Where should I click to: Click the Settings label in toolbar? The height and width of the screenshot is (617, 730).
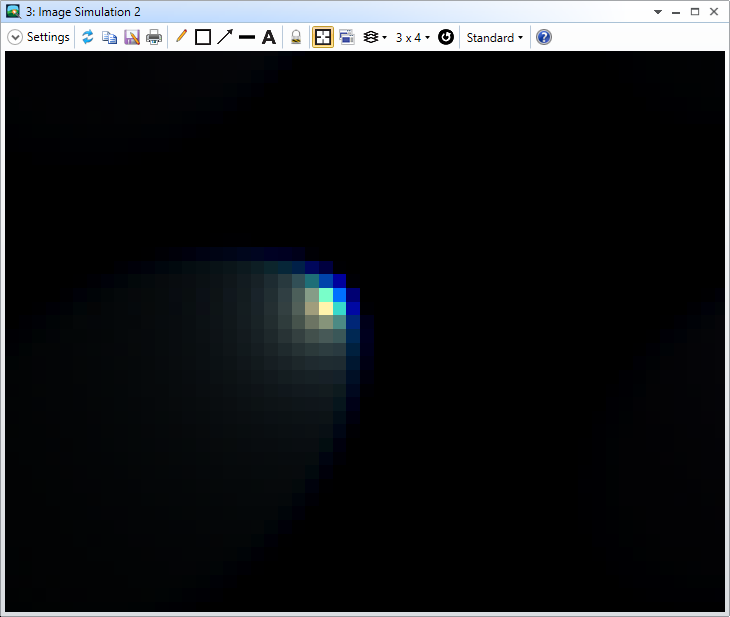[48, 37]
